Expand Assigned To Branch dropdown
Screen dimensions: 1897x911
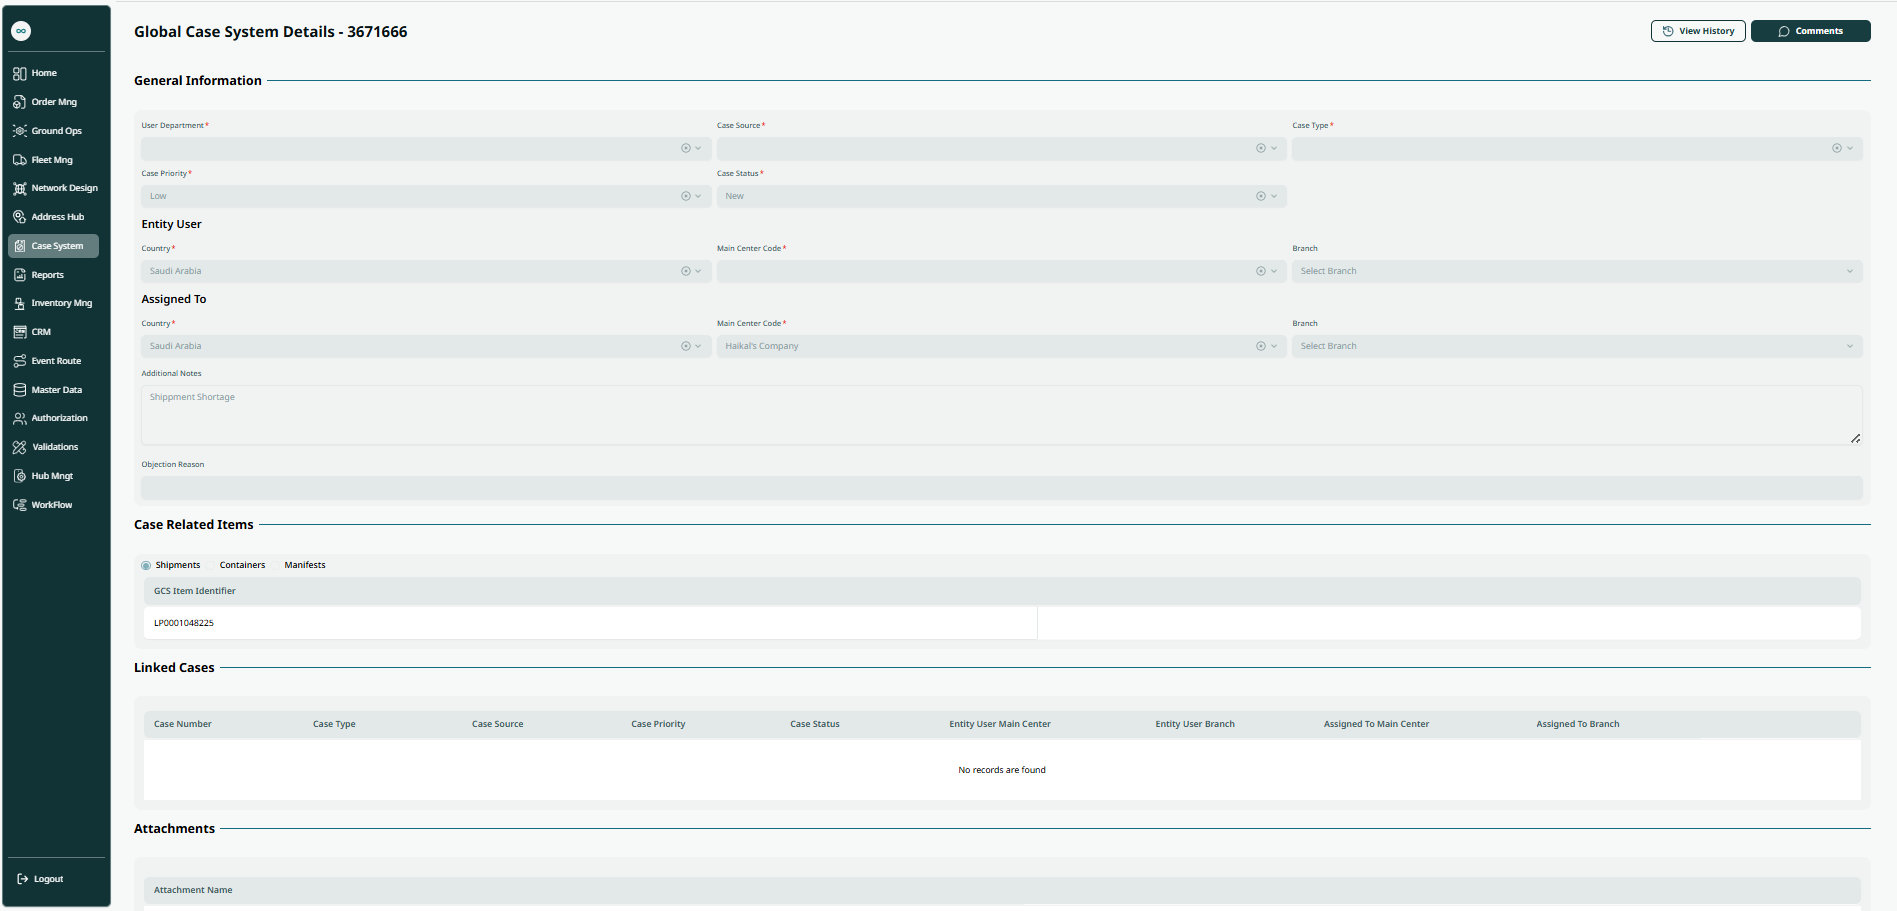coord(1849,346)
